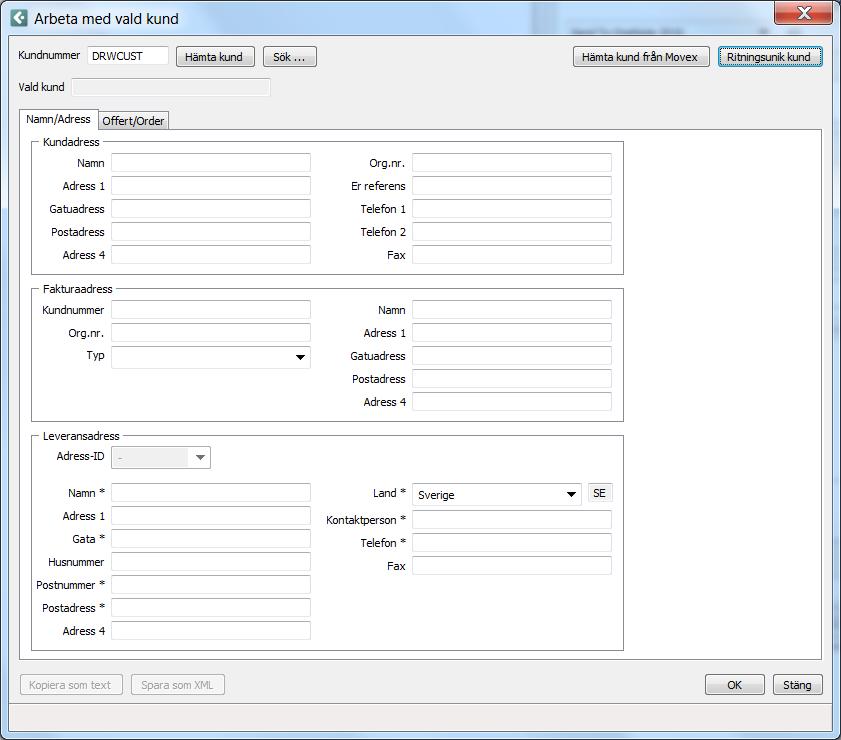This screenshot has width=841, height=740.
Task: Click the Telefon * field in Leveransadress
Action: coord(512,543)
